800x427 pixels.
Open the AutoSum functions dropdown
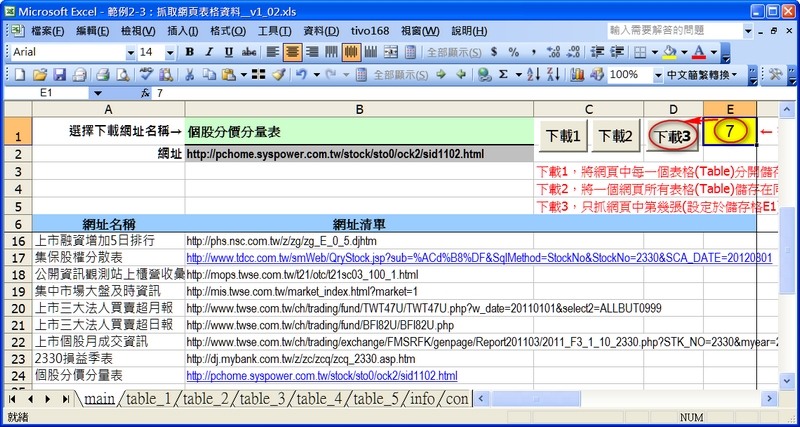(518, 76)
